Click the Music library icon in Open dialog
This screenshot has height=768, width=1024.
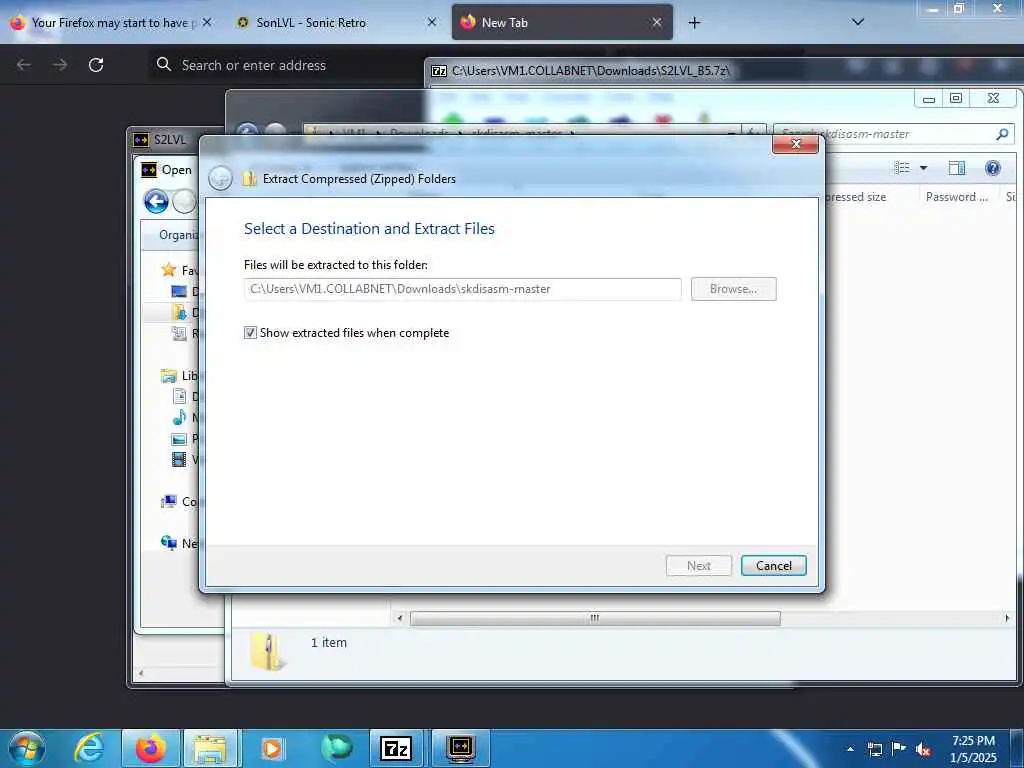(x=179, y=417)
